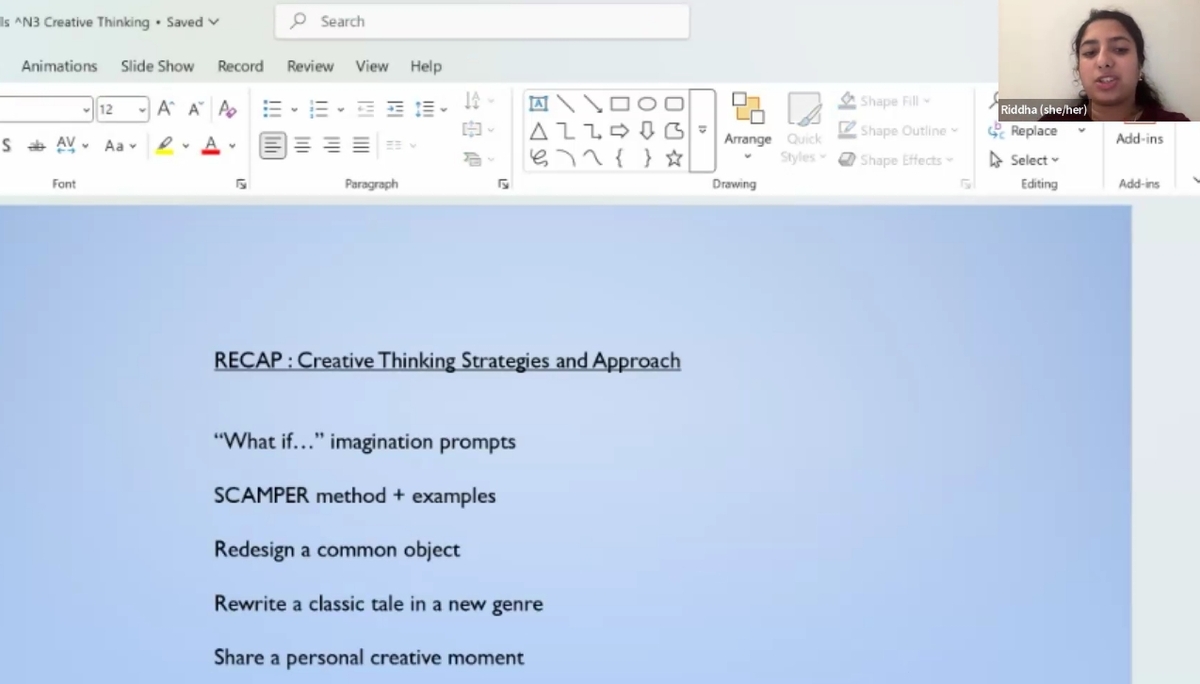Expand the shapes gallery More arrow
This screenshot has height=684, width=1200.
coord(702,131)
